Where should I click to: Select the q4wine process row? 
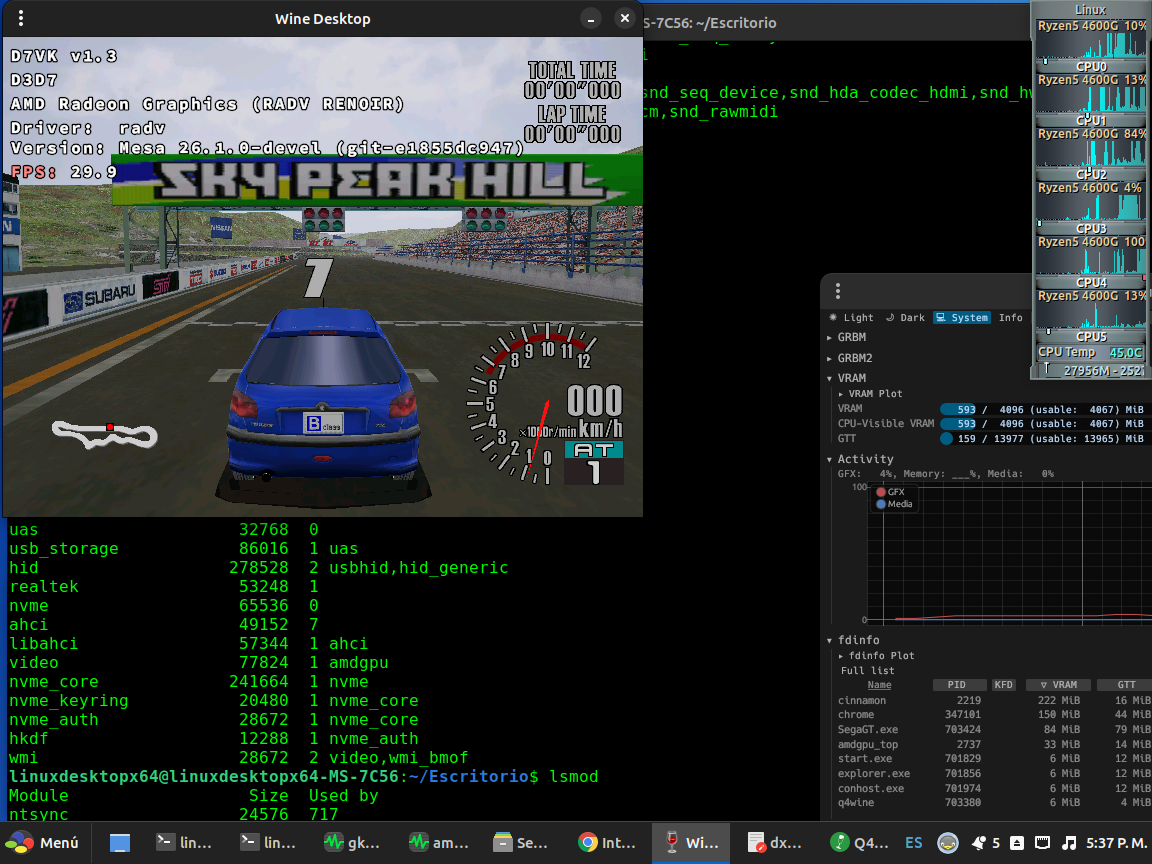994,803
